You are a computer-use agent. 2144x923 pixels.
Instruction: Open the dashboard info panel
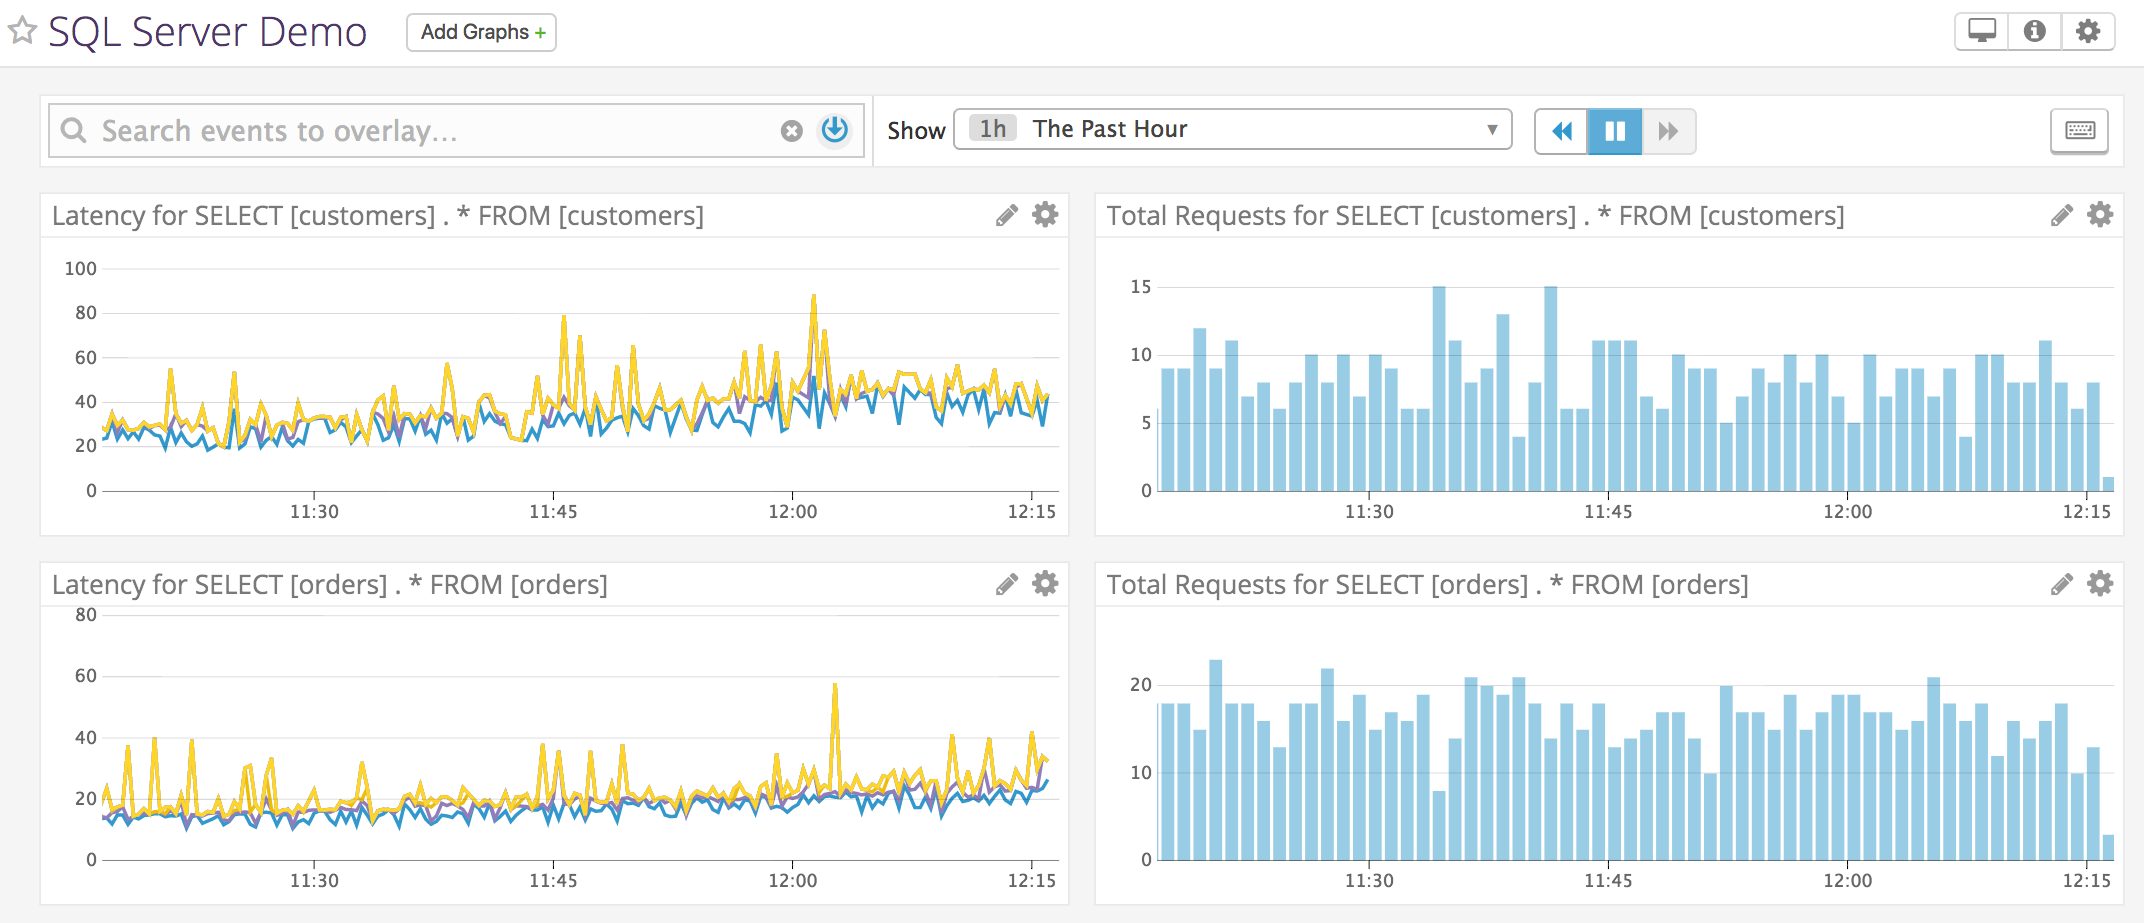point(2034,31)
